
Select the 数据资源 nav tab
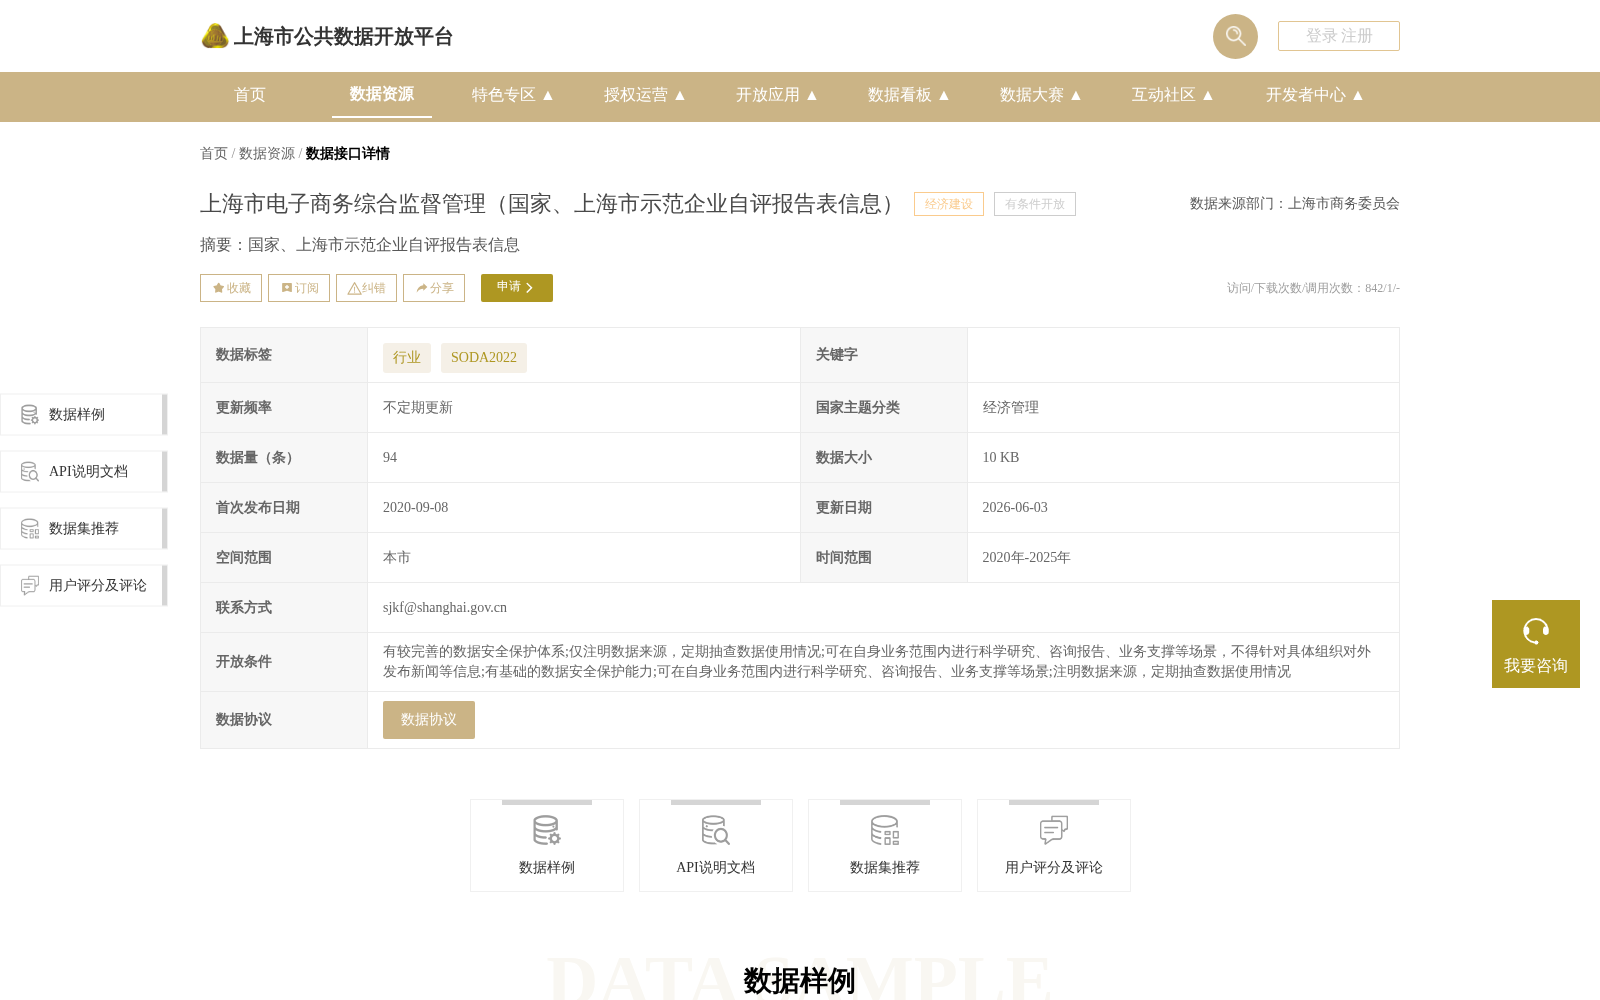click(382, 95)
